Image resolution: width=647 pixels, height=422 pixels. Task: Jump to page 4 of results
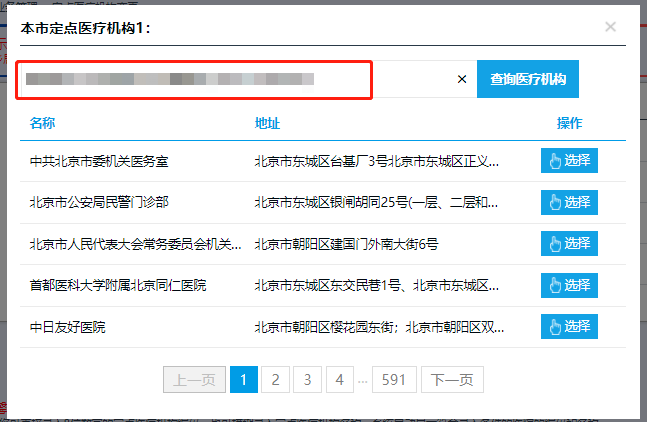tap(340, 380)
